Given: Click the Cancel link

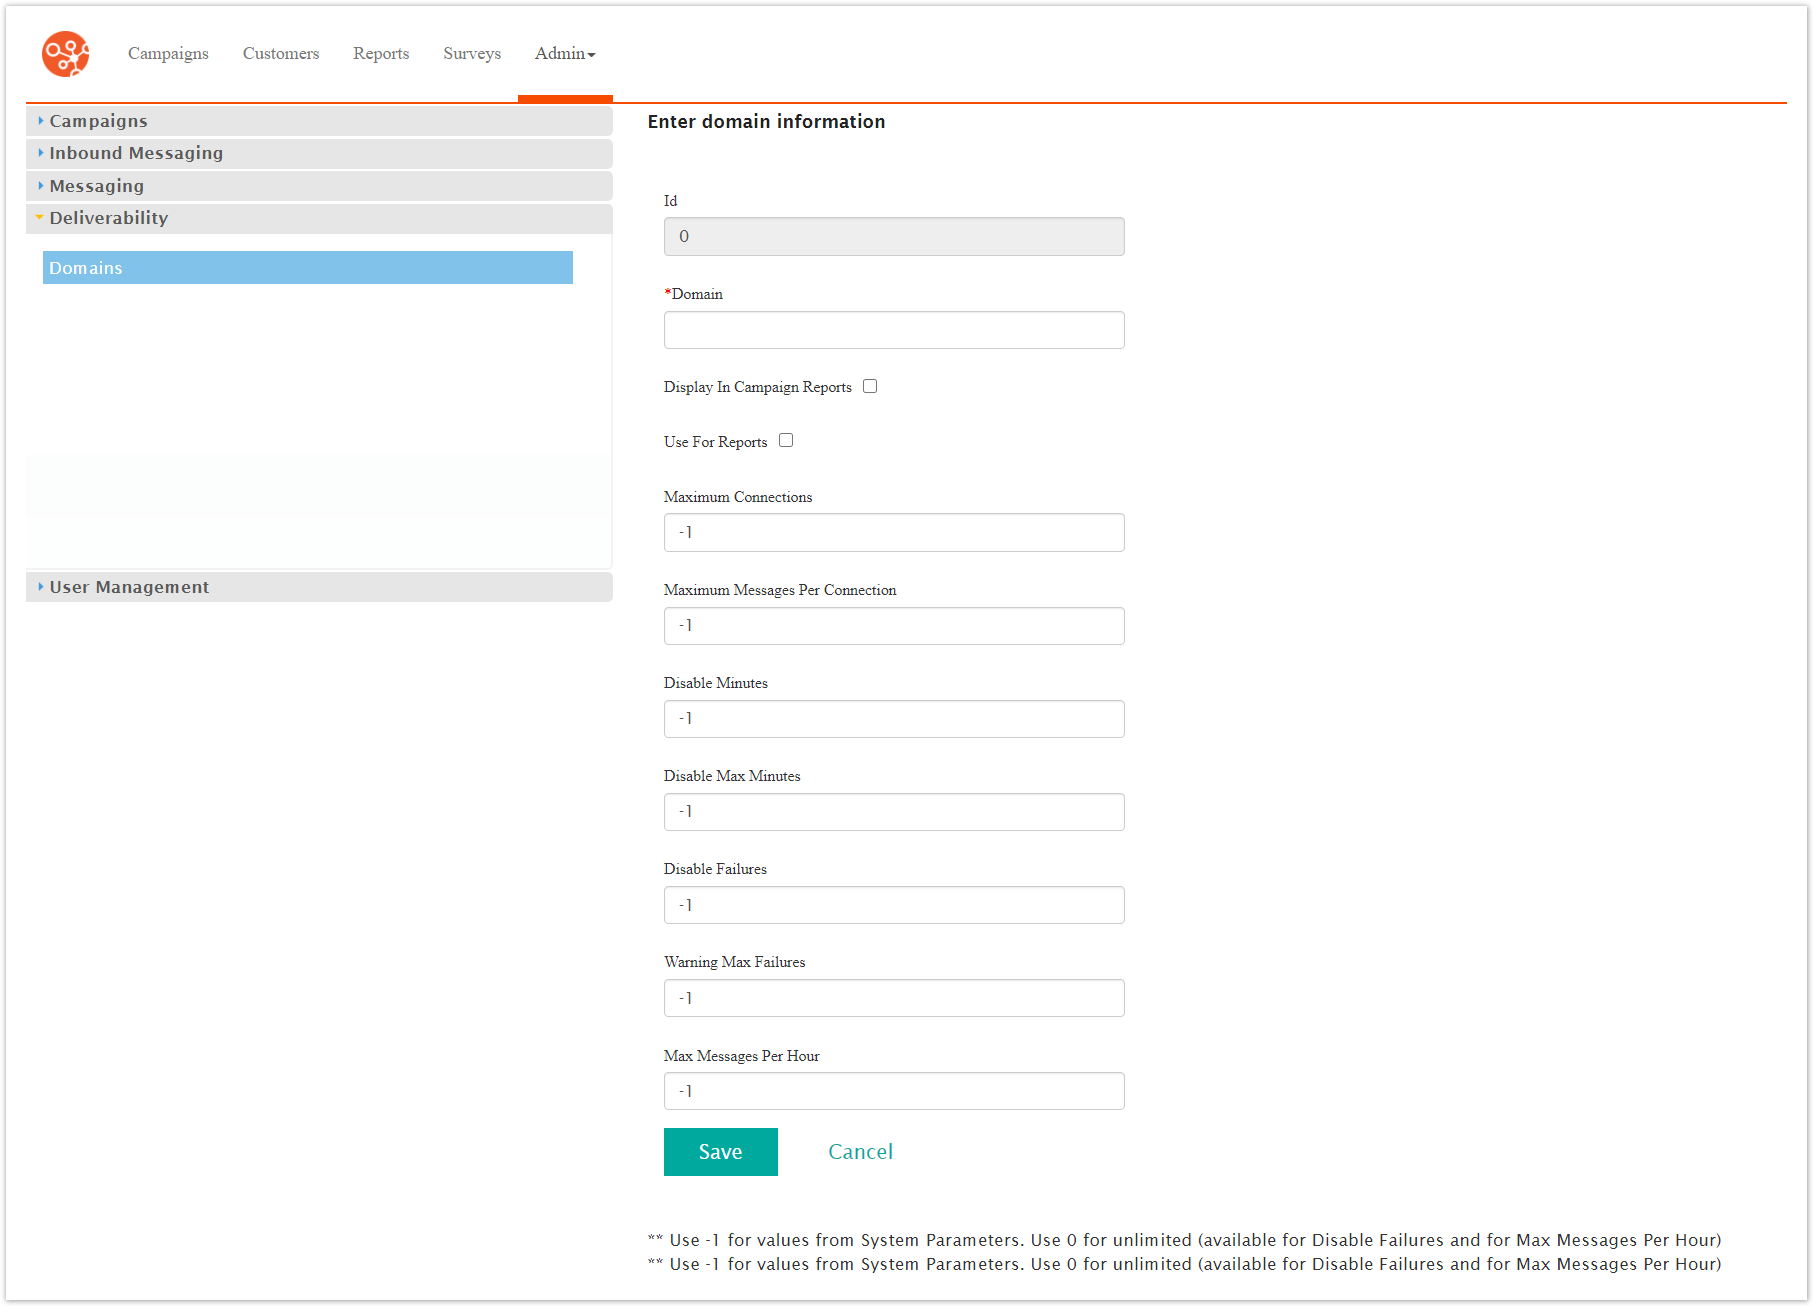Looking at the screenshot, I should tap(860, 1152).
